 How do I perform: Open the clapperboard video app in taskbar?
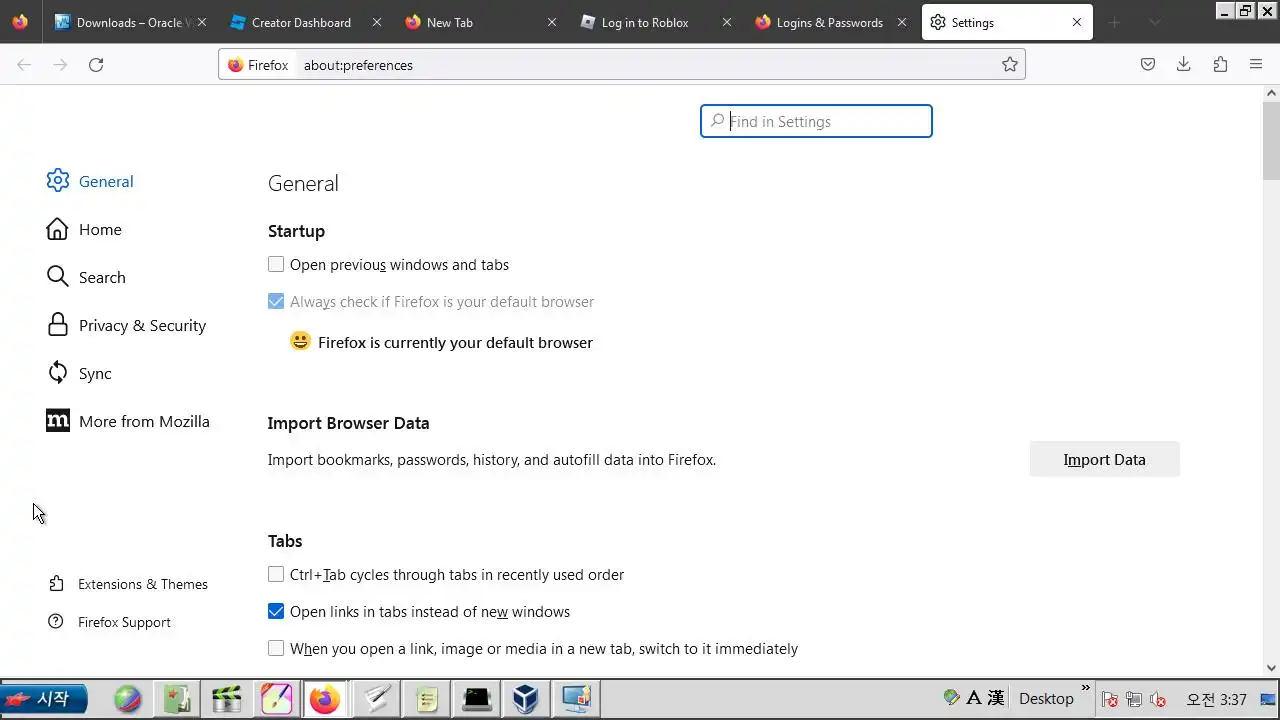click(x=227, y=699)
